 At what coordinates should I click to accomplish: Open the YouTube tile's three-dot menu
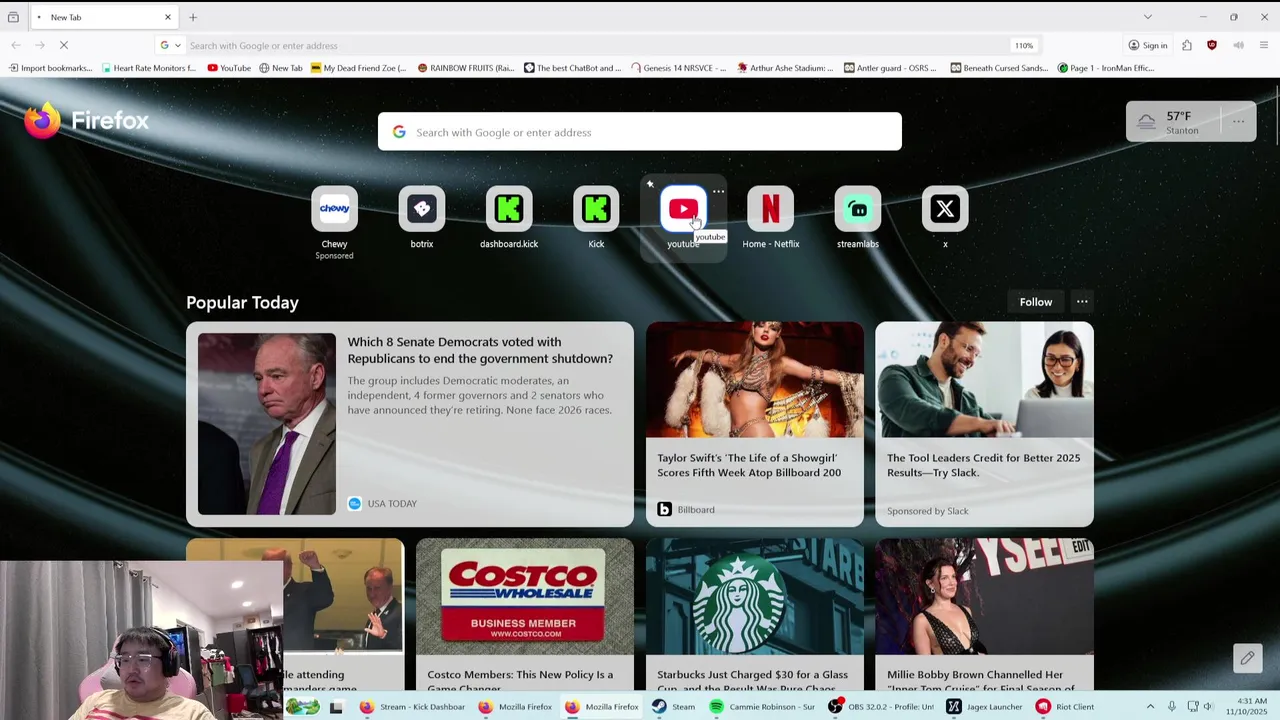pos(718,190)
